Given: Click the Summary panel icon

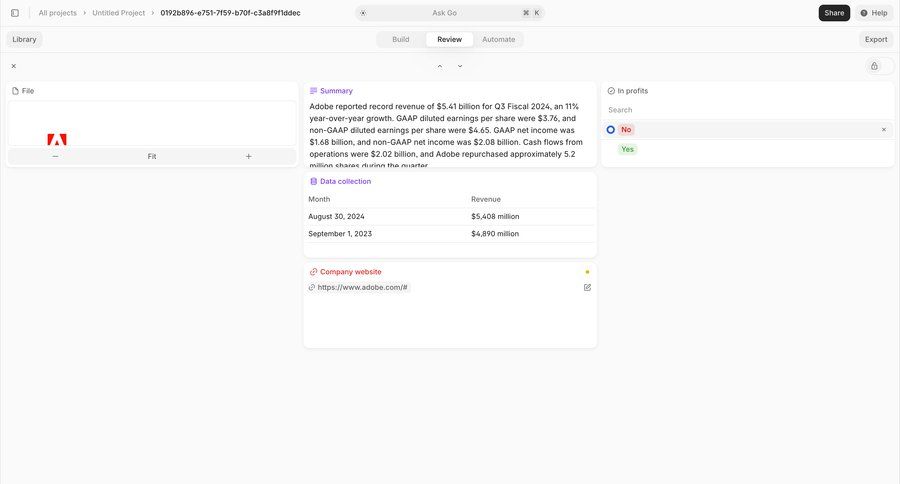Looking at the screenshot, I should [313, 91].
